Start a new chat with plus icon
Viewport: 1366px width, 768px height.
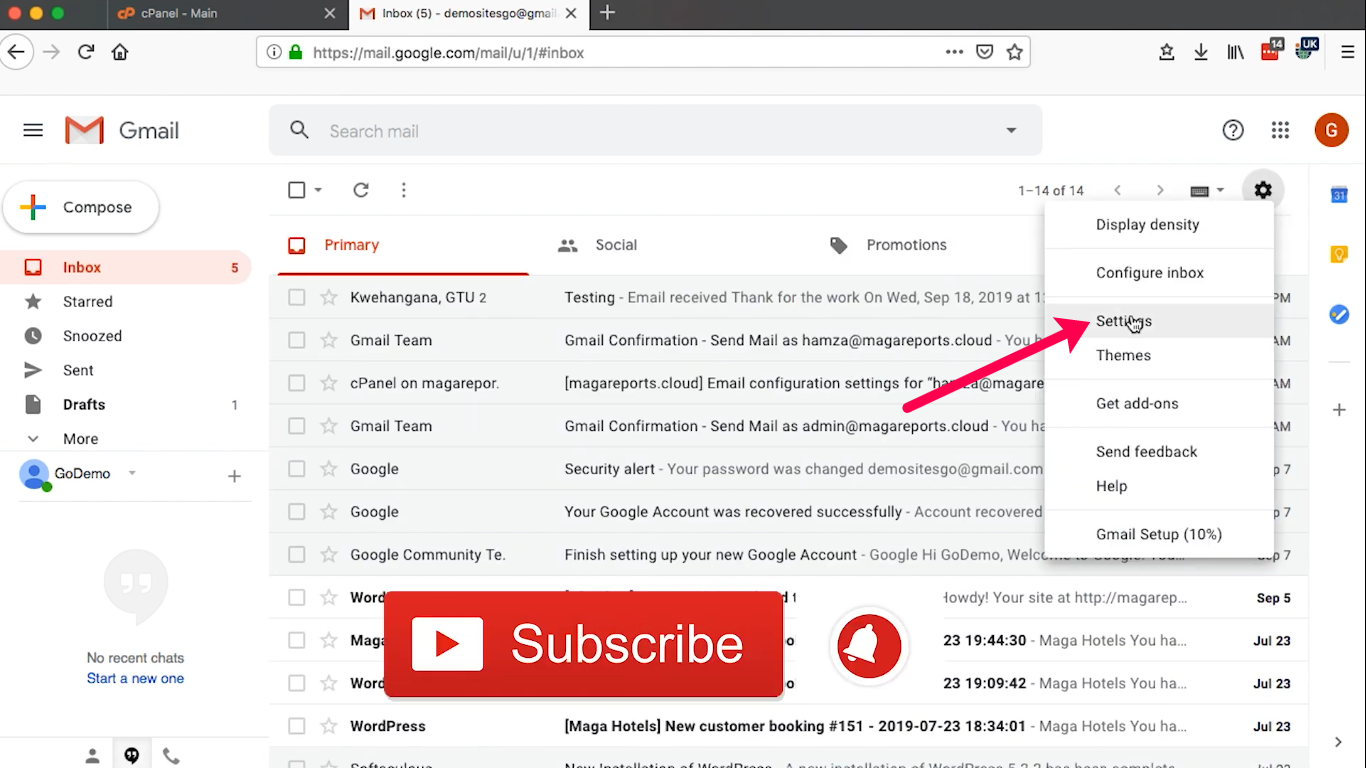pyautogui.click(x=234, y=477)
